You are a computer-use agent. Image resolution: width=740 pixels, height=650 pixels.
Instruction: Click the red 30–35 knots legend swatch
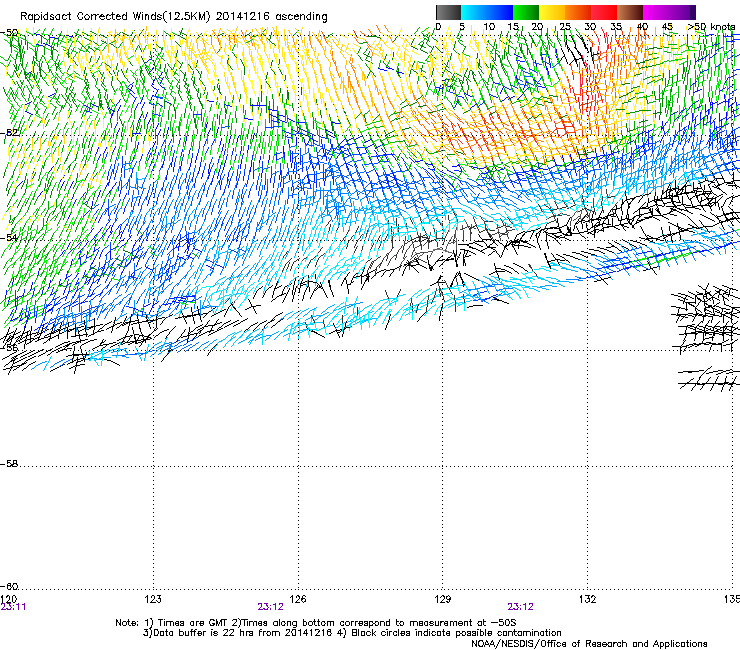pos(604,12)
